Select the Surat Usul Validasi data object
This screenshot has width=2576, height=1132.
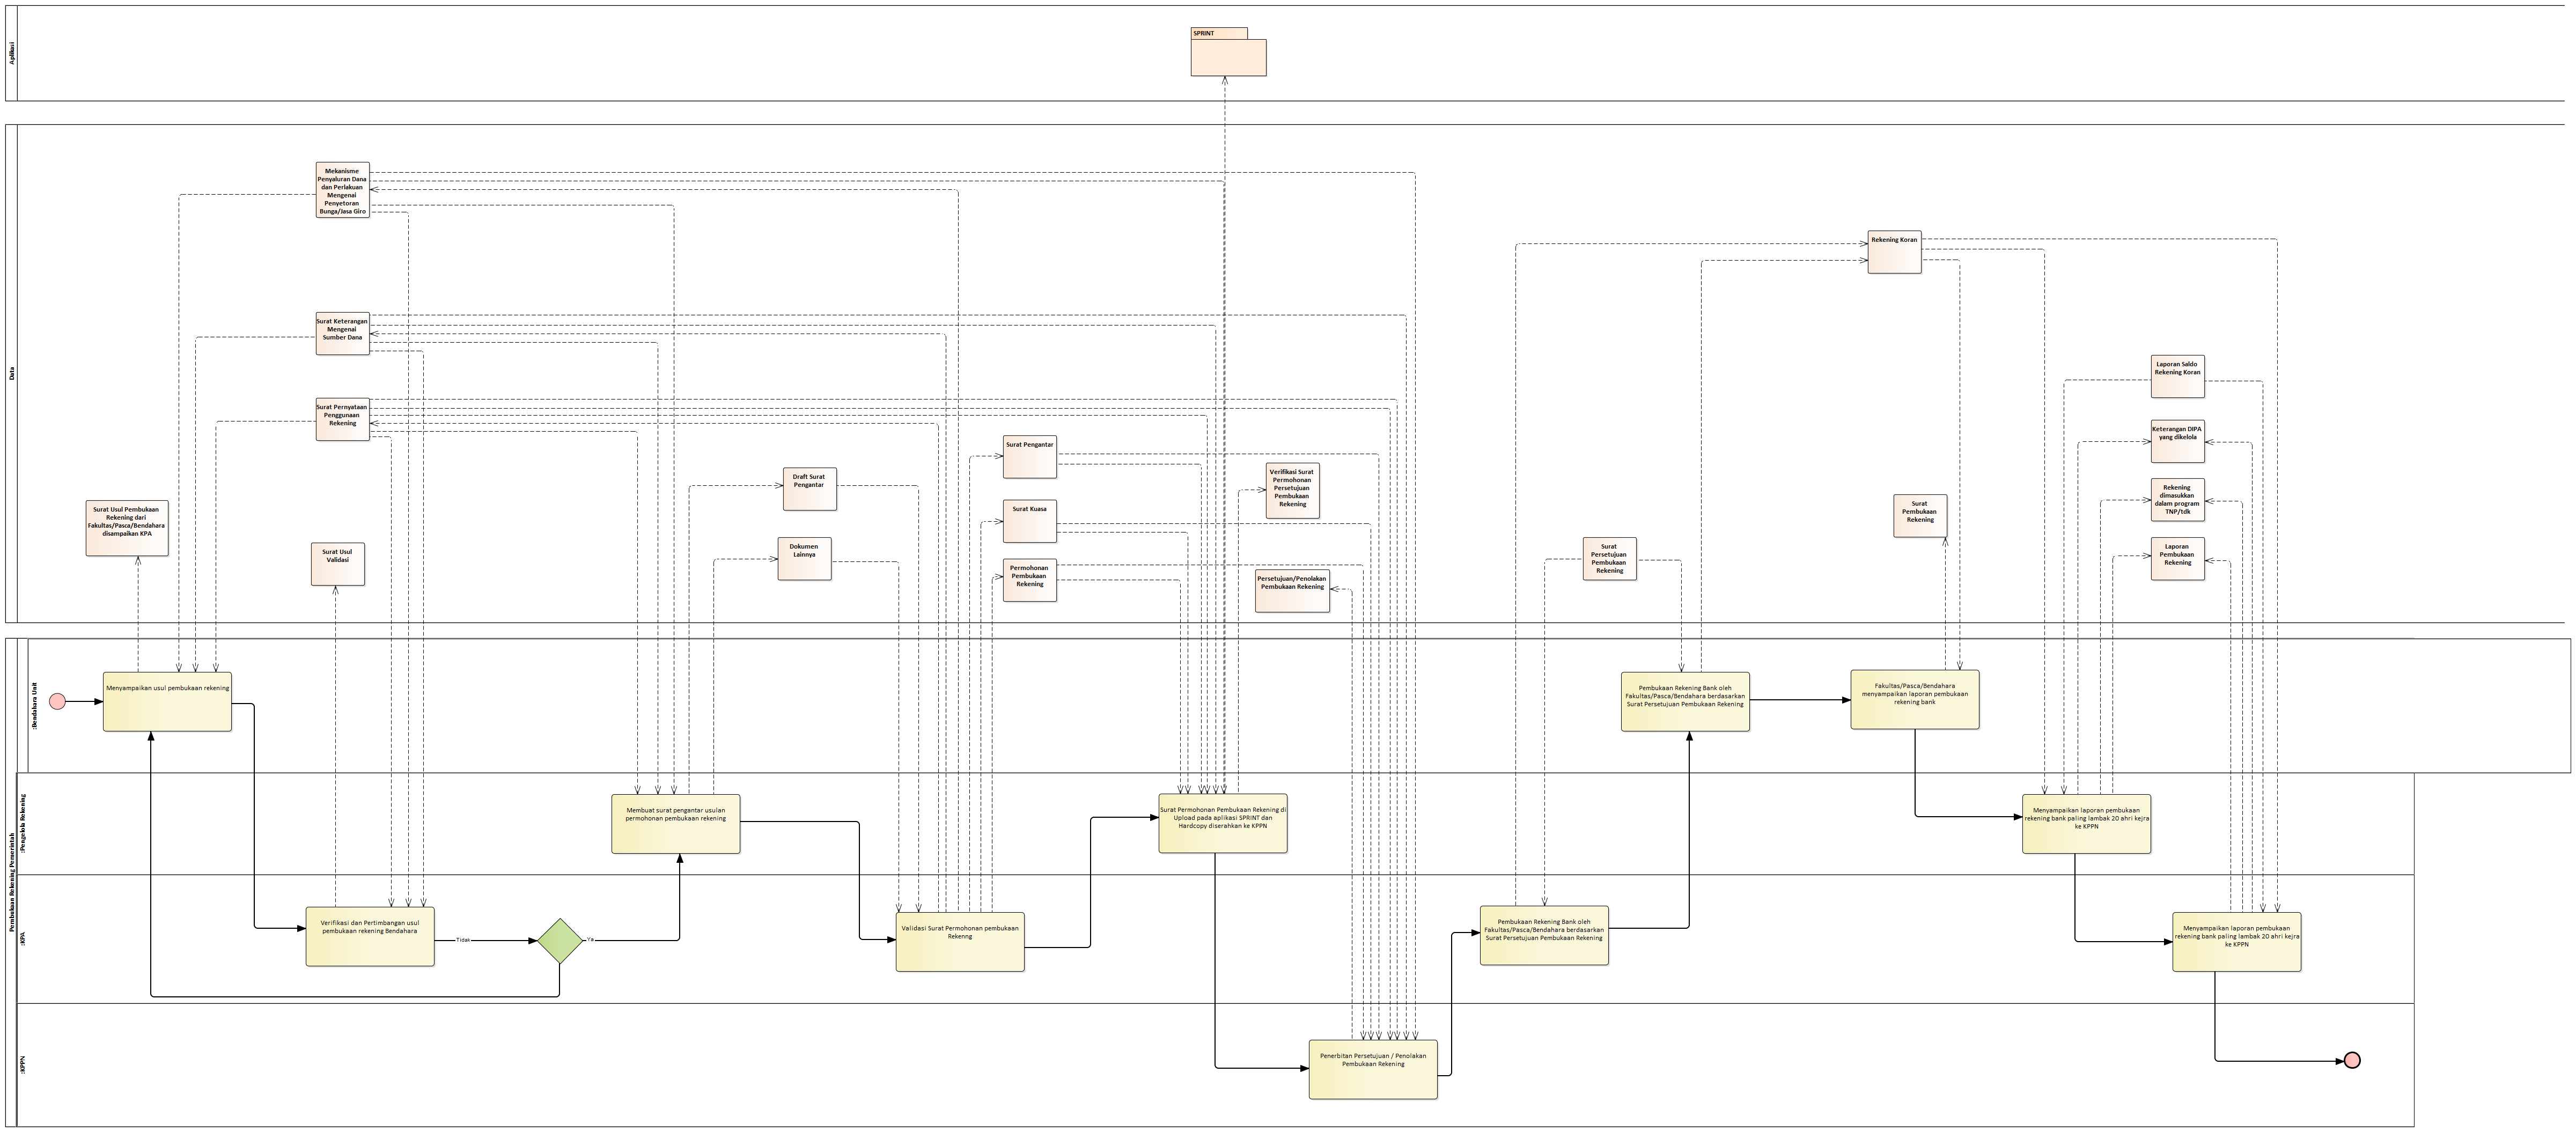point(337,564)
